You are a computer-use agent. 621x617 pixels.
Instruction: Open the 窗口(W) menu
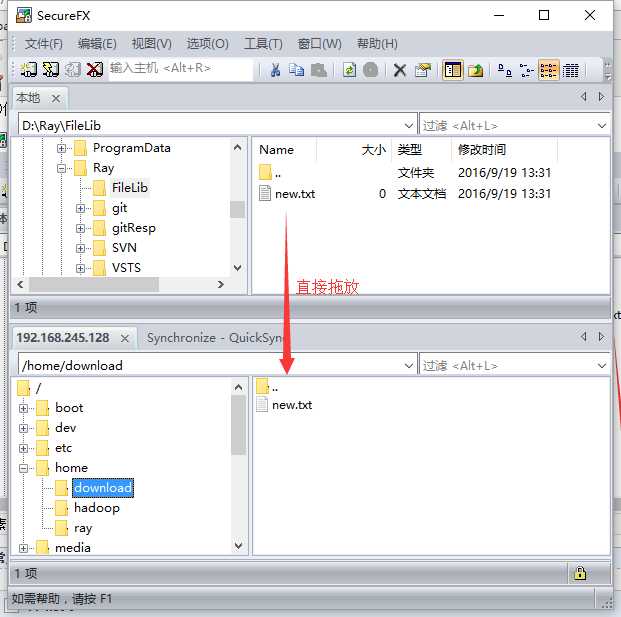[319, 43]
